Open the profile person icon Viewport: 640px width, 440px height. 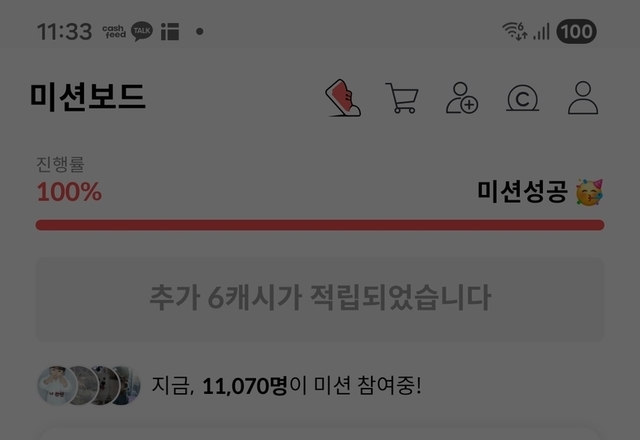click(x=583, y=98)
